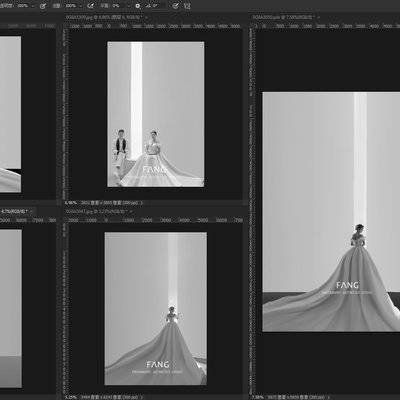Click the bottom-middle bride gown photo canvas
The image size is (400, 400).
click(x=156, y=309)
